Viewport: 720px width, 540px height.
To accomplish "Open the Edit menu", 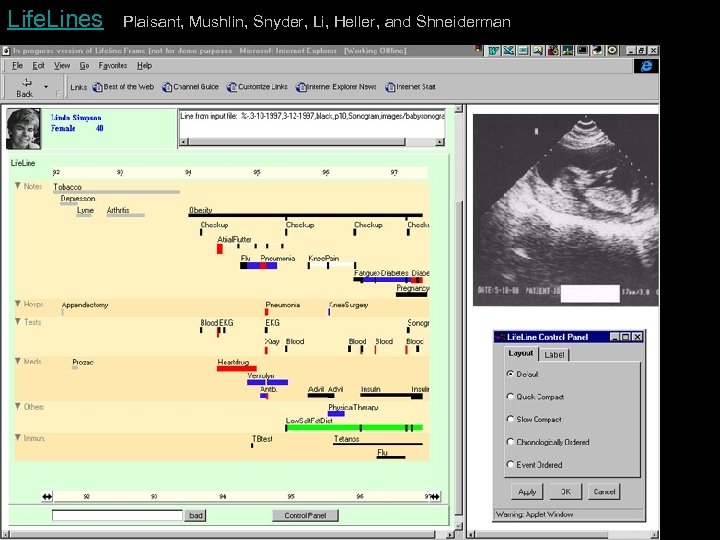I will point(39,66).
